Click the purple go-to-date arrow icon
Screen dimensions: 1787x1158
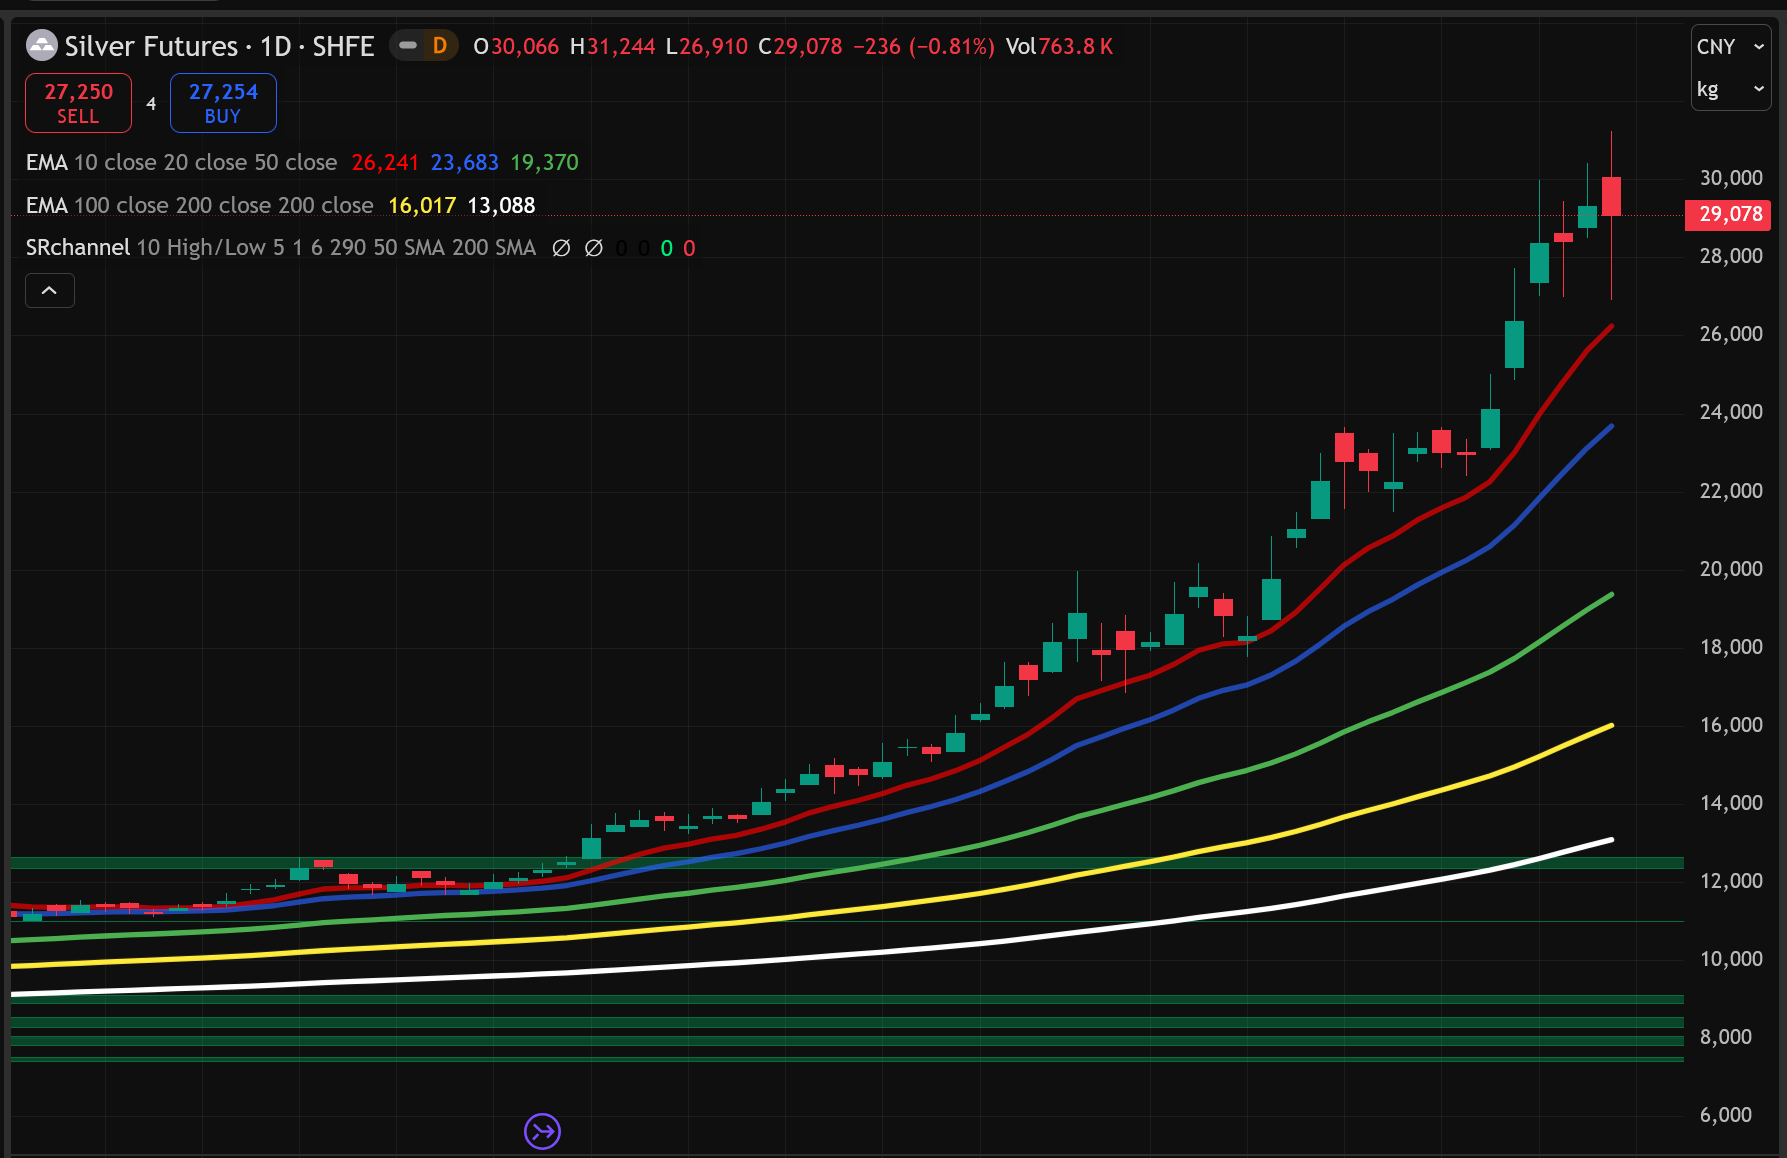pyautogui.click(x=542, y=1131)
